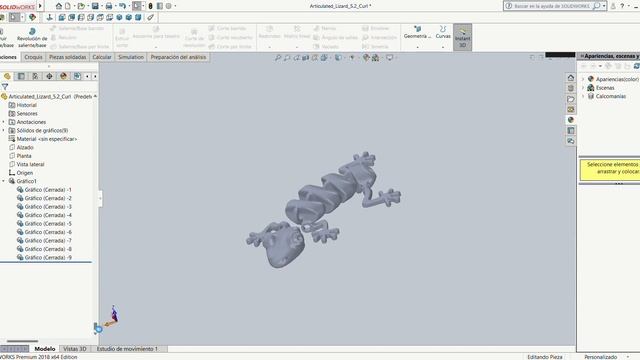The image size is (640, 360).
Task: Select the Sensores tree item
Action: (27, 113)
